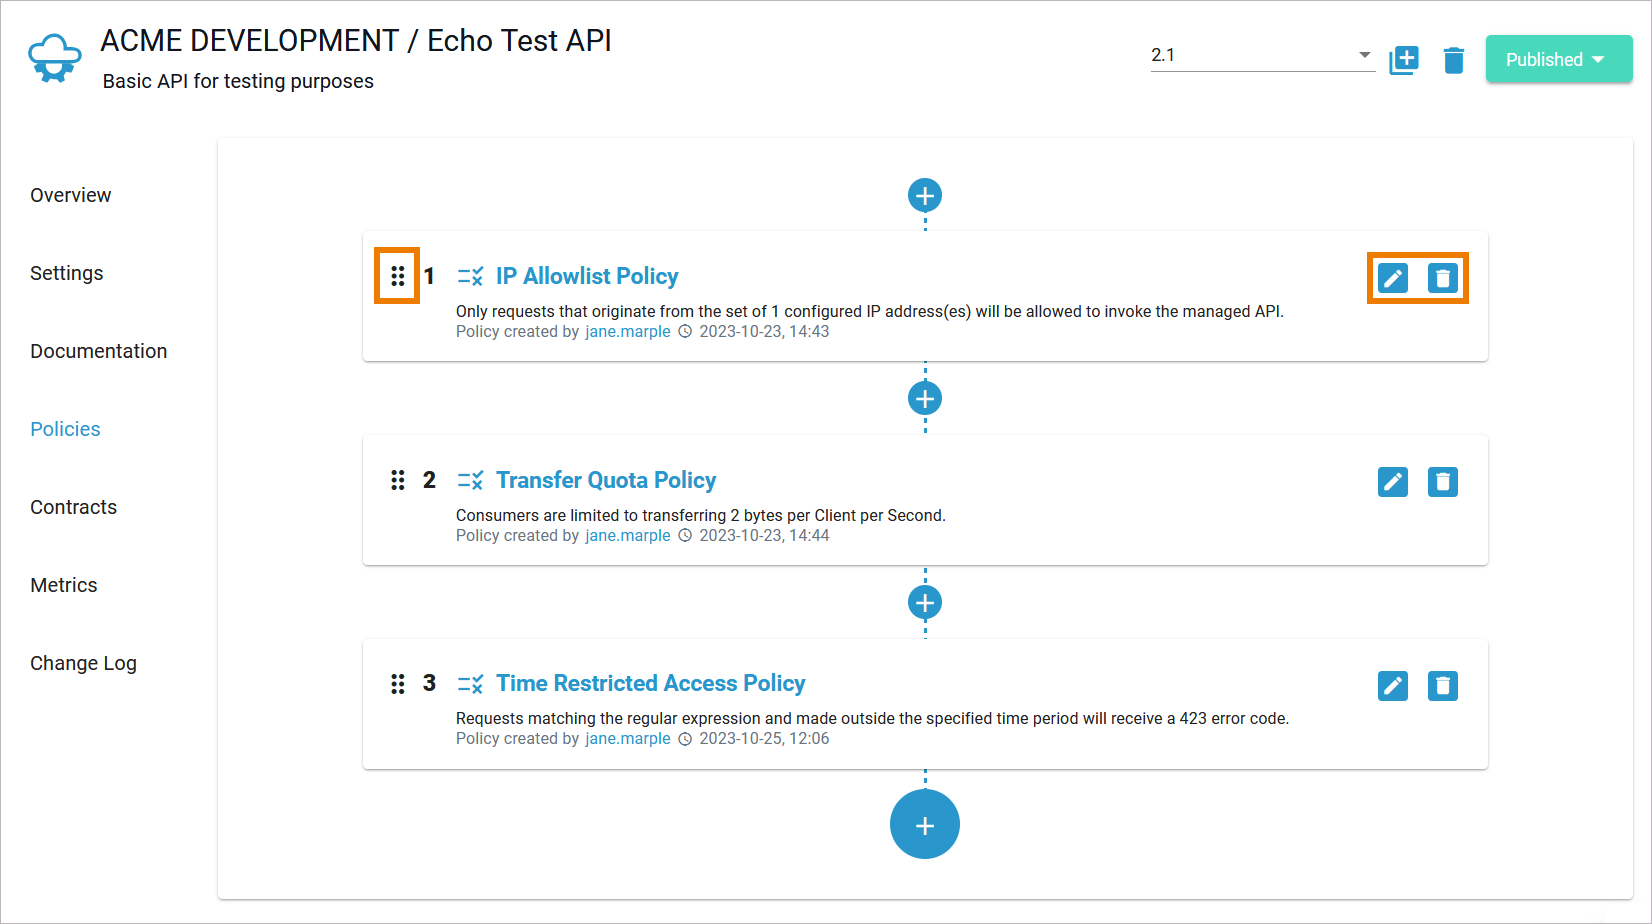
Task: Insert a policy above IP Allowlist Policy
Action: 924,196
